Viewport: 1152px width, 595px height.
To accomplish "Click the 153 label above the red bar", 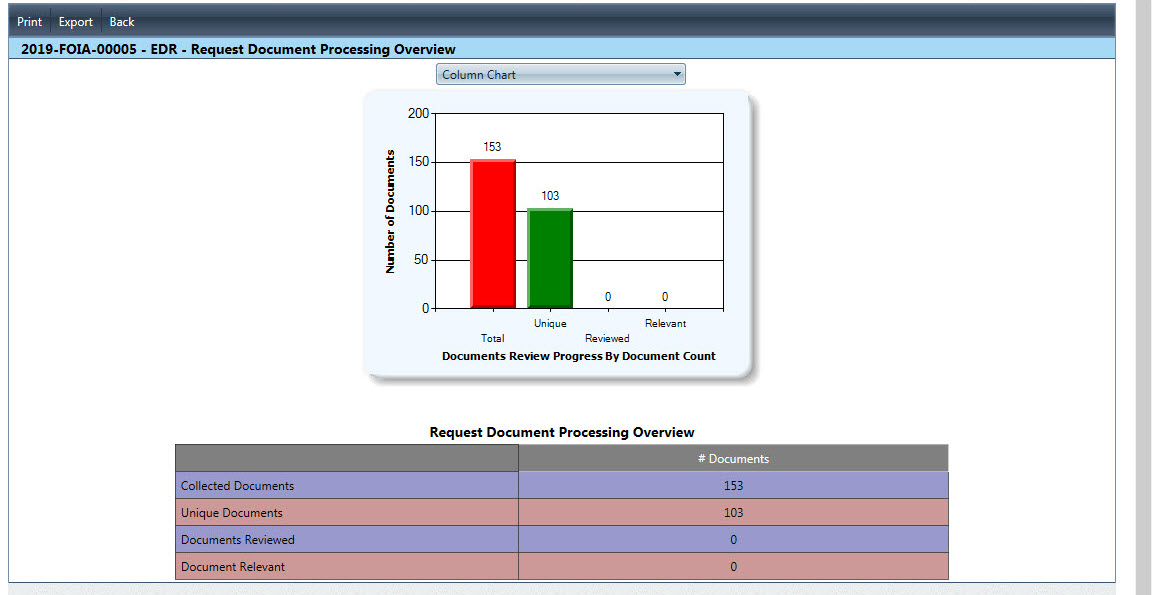I will [492, 147].
